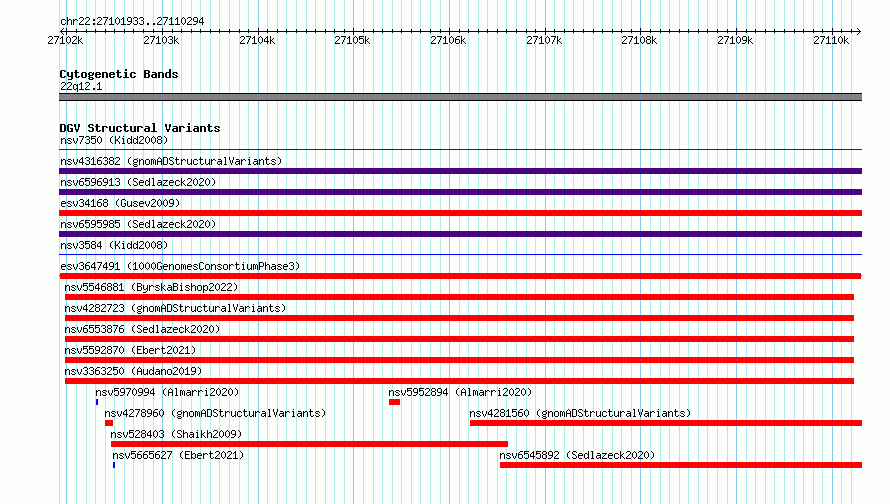The height and width of the screenshot is (504, 890).
Task: Select the red bar under nsv5546881
Action: (x=459, y=297)
